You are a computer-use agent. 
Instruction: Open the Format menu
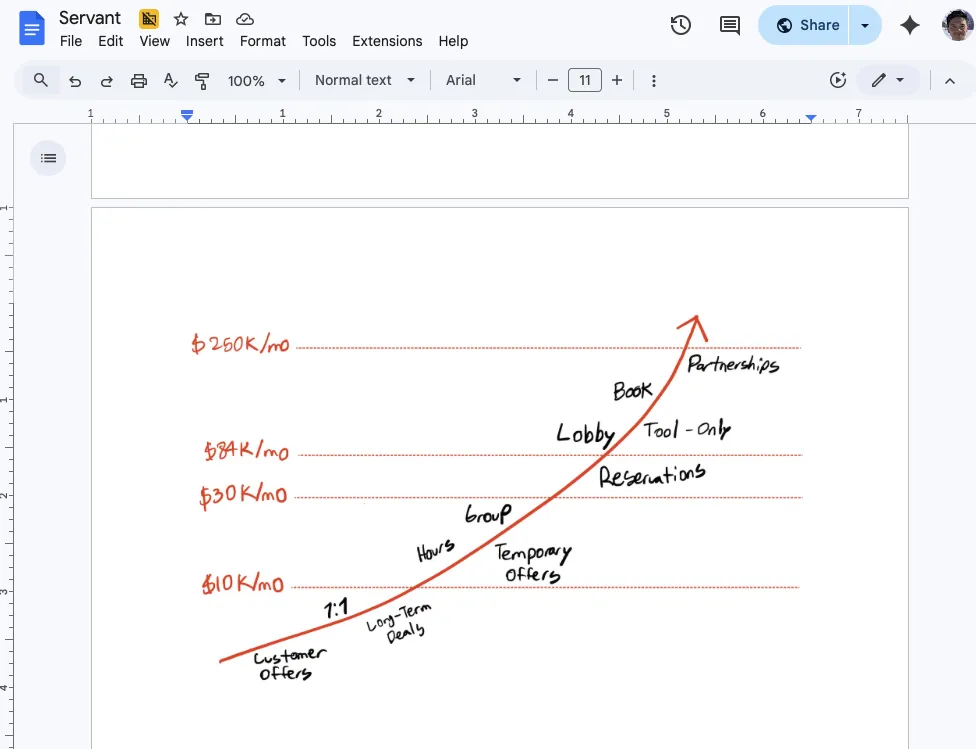(263, 41)
